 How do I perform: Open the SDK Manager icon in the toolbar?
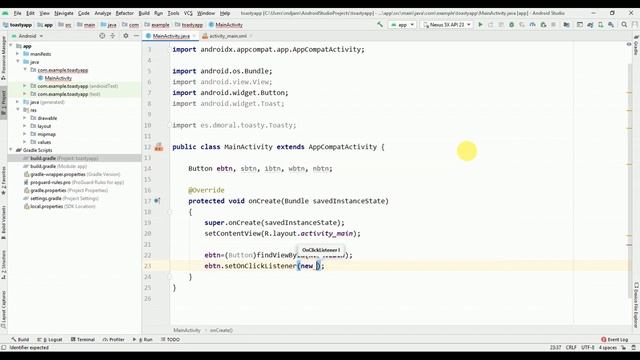pos(611,25)
